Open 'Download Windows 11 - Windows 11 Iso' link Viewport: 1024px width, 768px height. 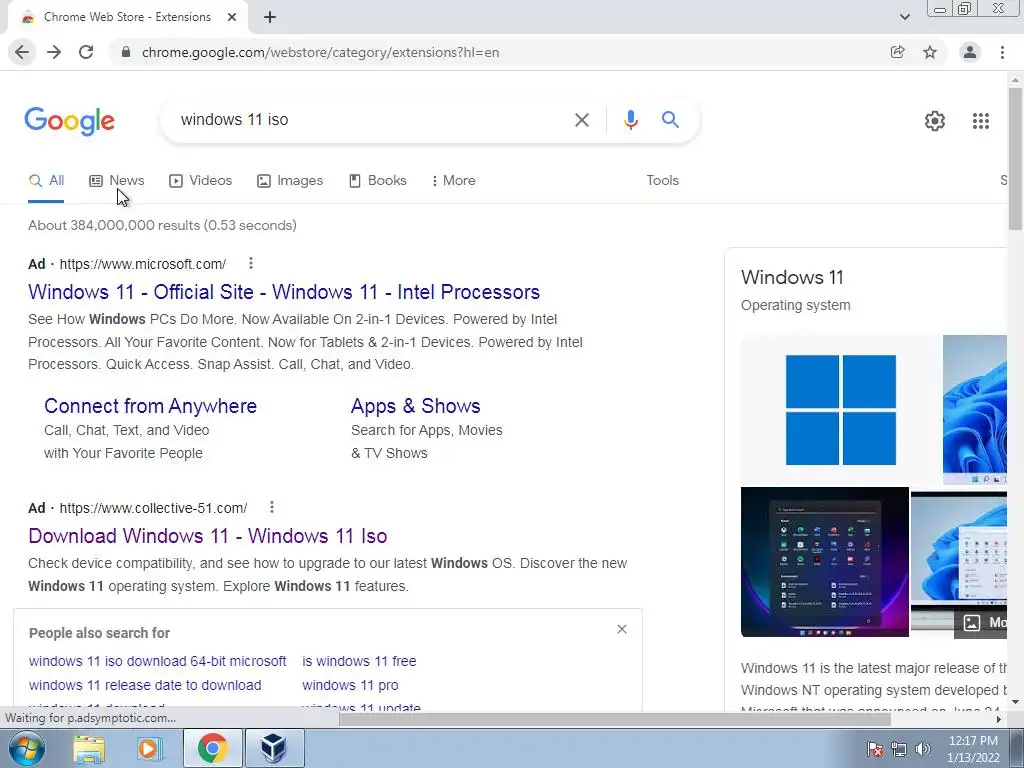point(208,536)
